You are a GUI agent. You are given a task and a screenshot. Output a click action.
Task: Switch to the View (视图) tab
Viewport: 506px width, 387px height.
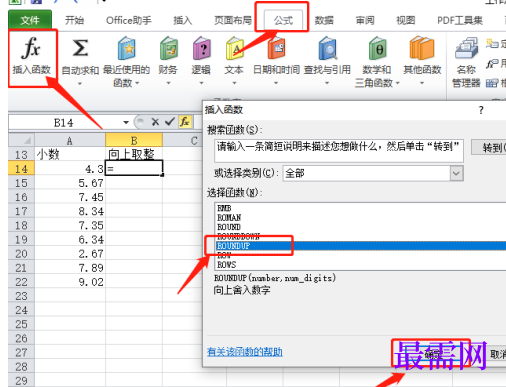click(x=406, y=20)
